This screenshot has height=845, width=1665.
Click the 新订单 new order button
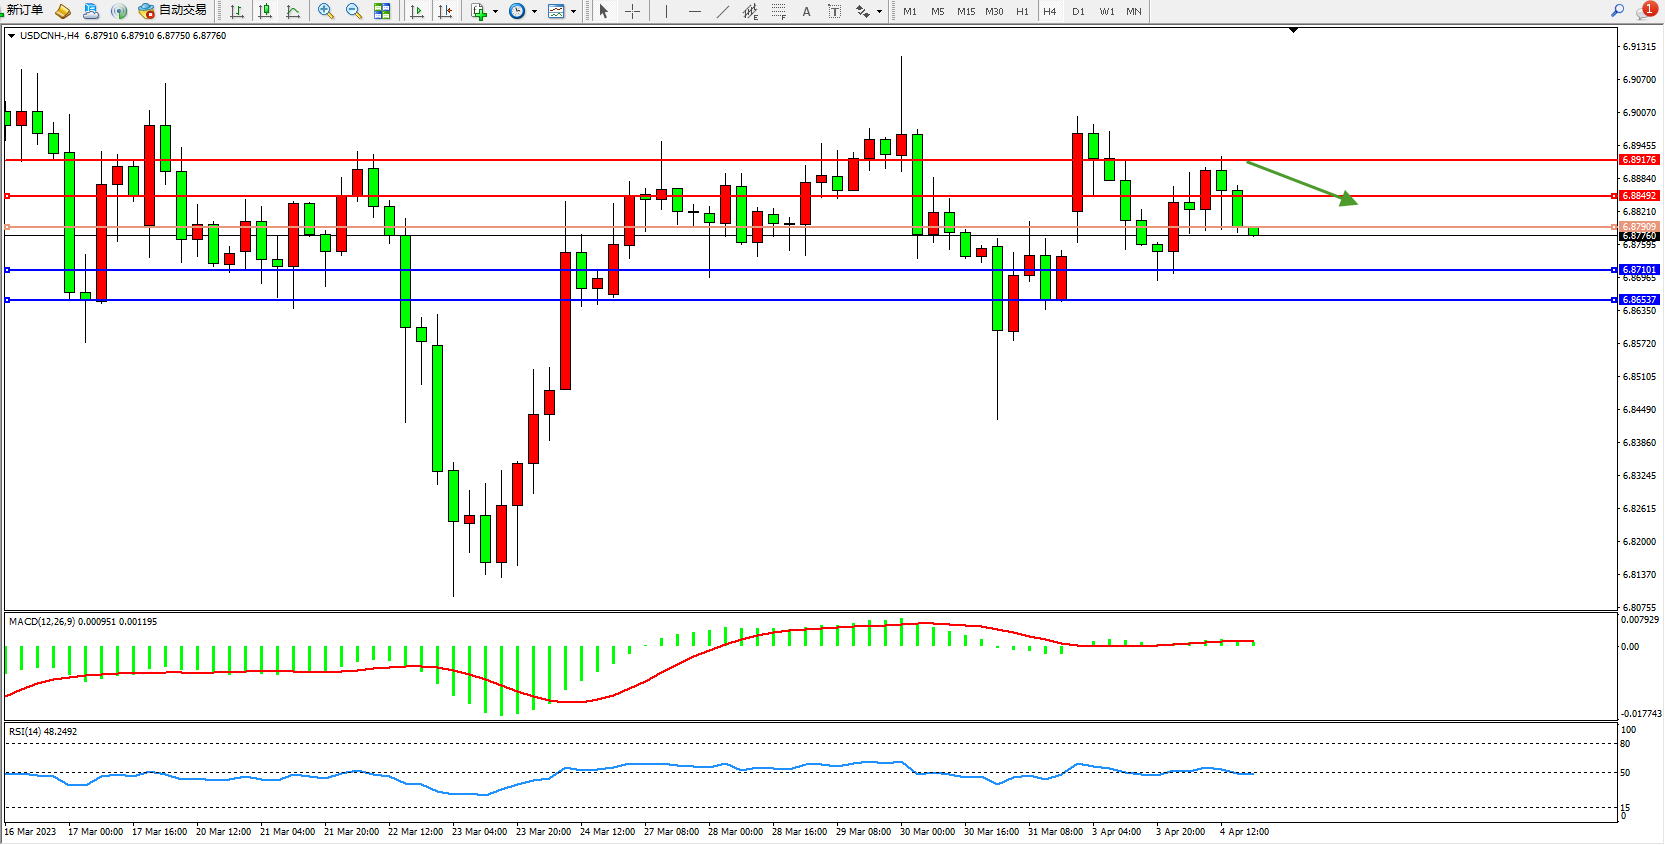tap(22, 11)
